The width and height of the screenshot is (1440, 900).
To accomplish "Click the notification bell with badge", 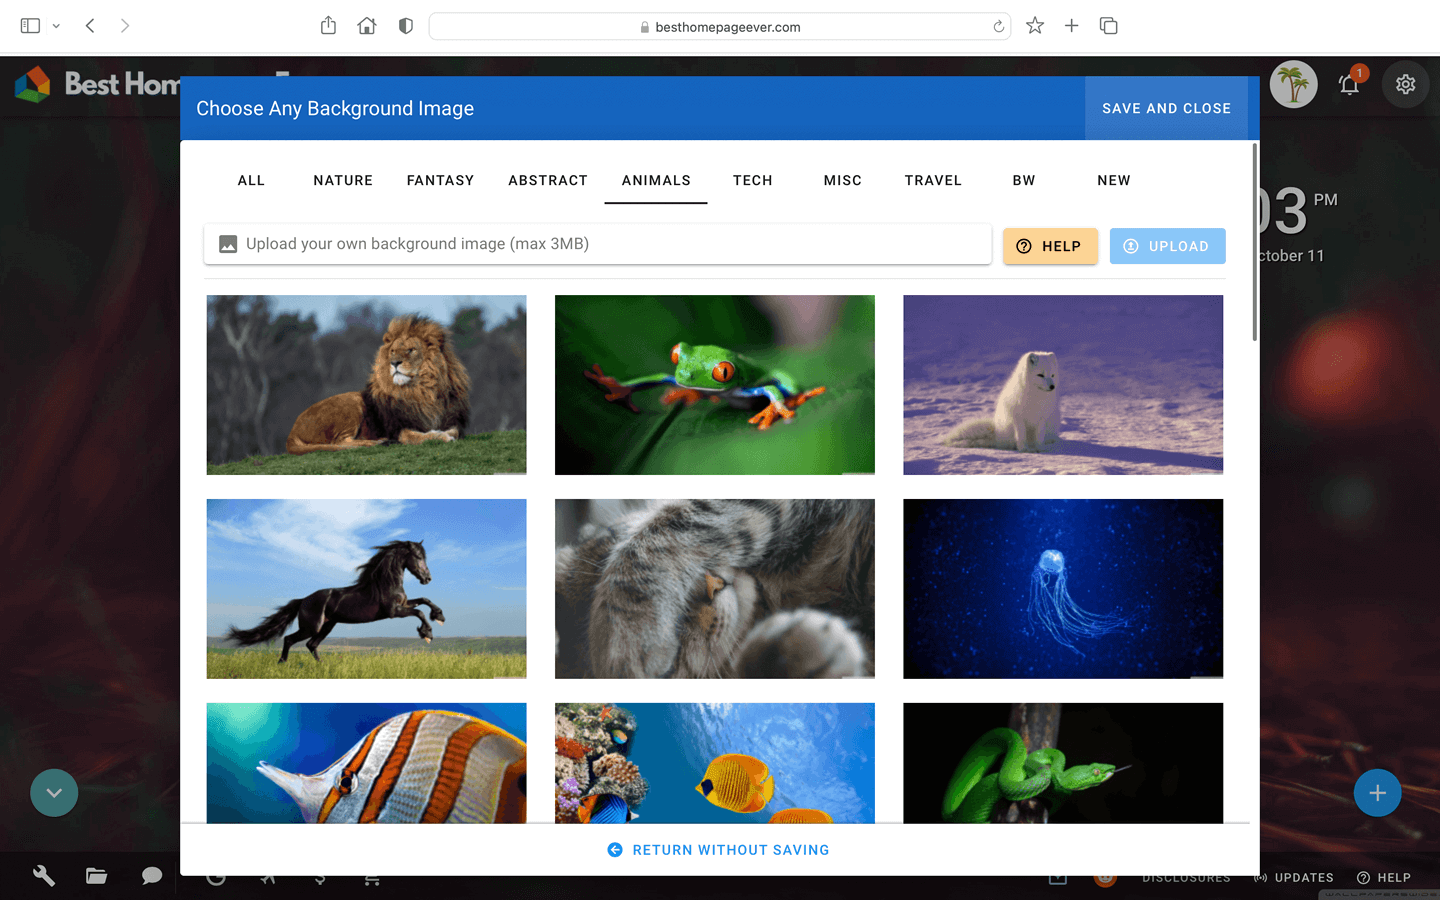I will pos(1348,85).
